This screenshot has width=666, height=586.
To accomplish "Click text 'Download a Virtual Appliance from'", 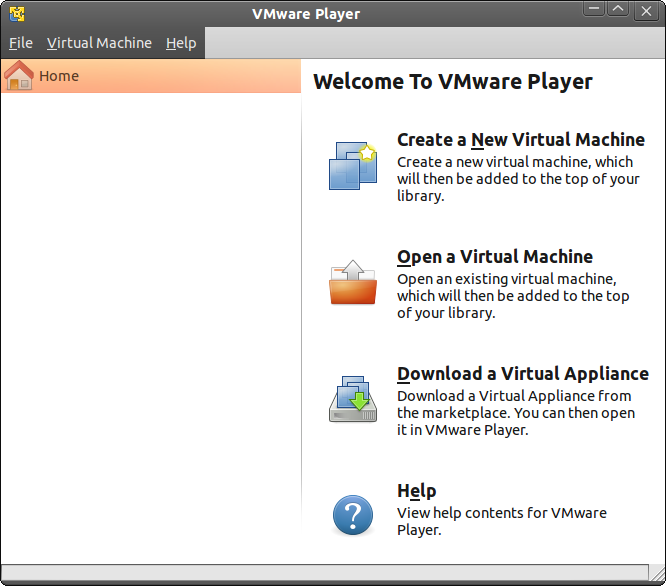I will [x=514, y=396].
